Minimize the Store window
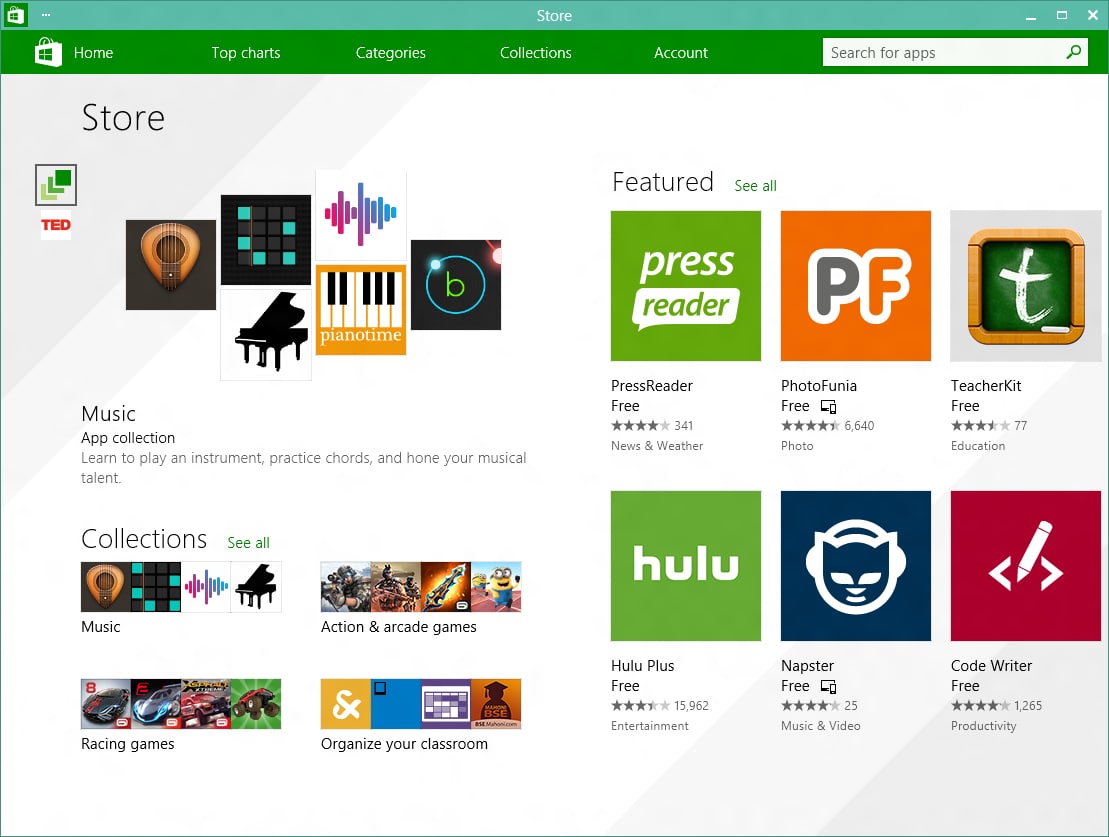 (x=1031, y=16)
